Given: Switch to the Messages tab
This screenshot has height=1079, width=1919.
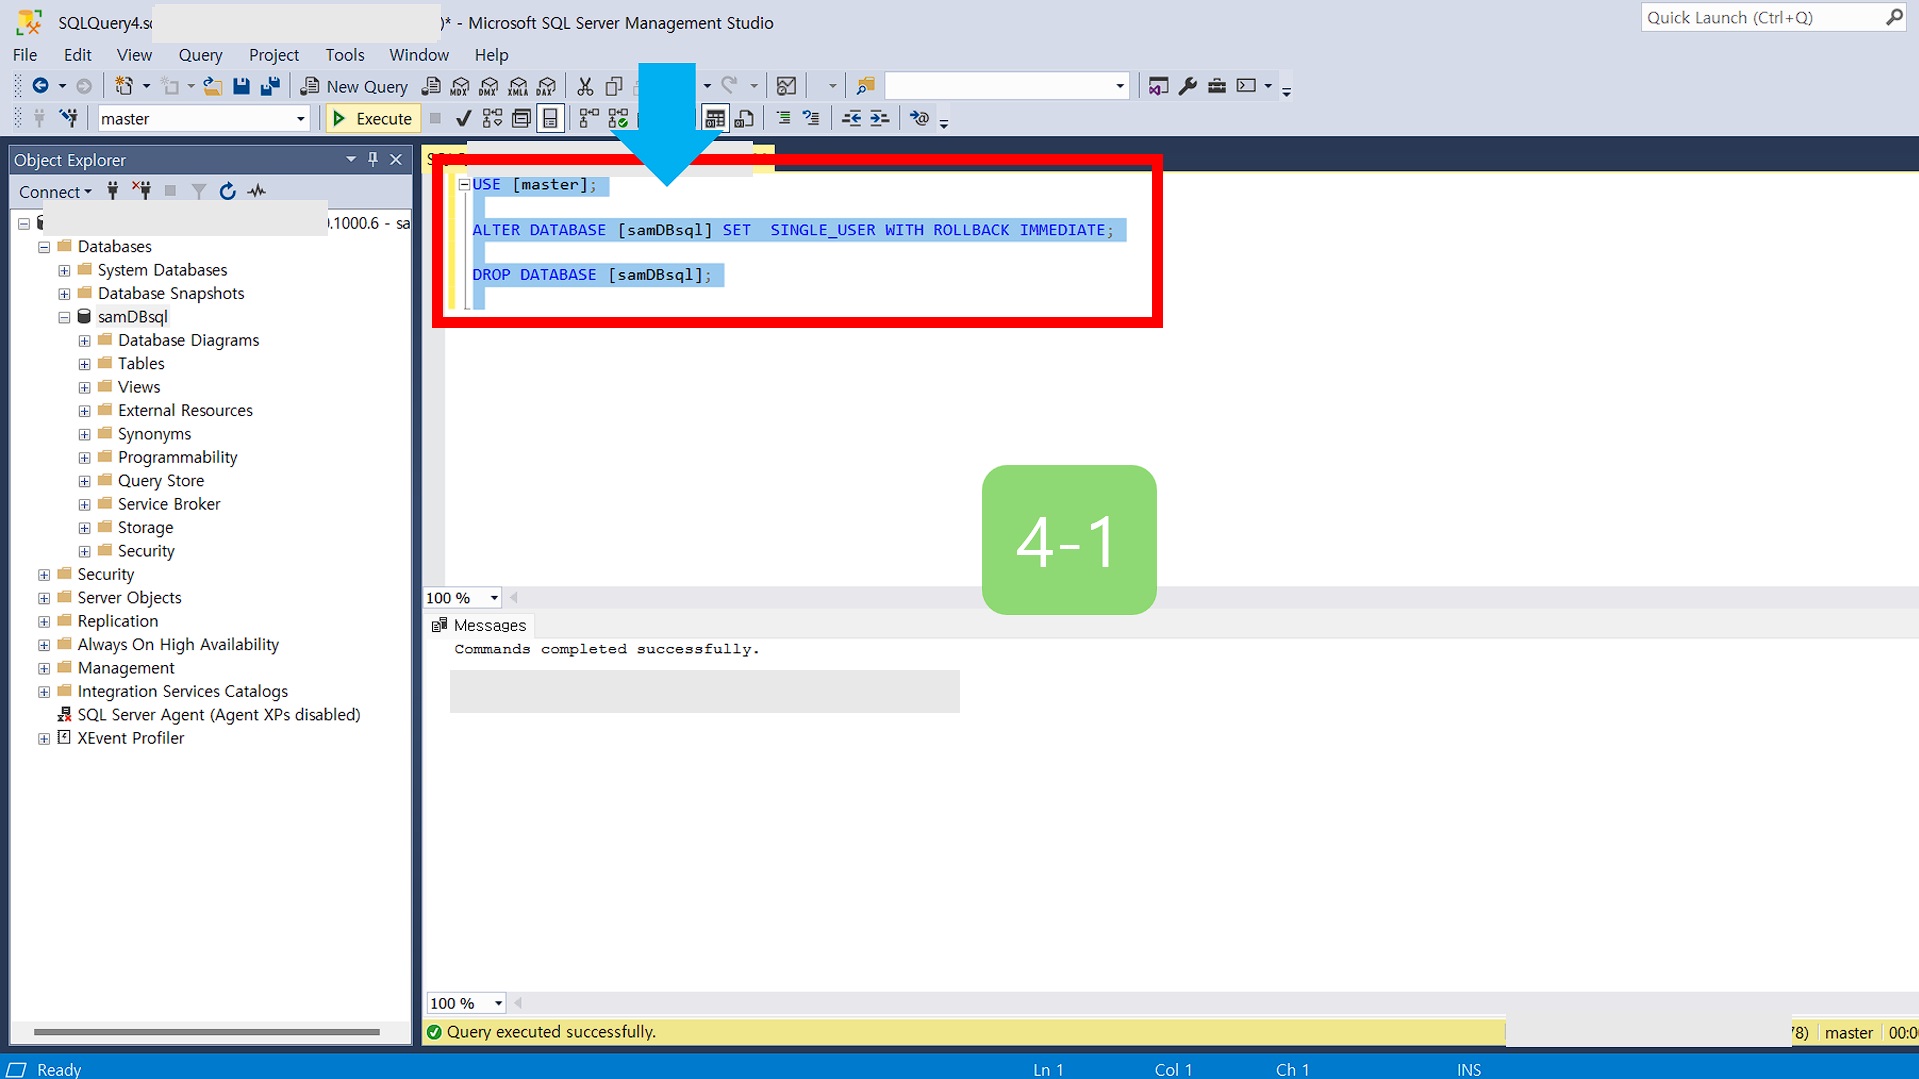Looking at the screenshot, I should (479, 625).
